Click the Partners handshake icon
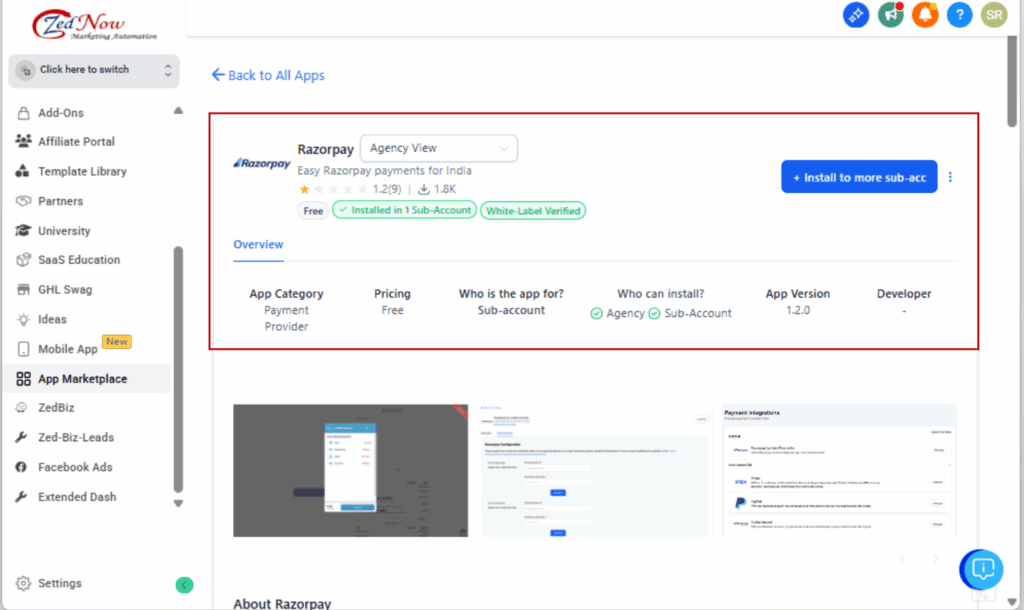The height and width of the screenshot is (610, 1024). [x=24, y=201]
